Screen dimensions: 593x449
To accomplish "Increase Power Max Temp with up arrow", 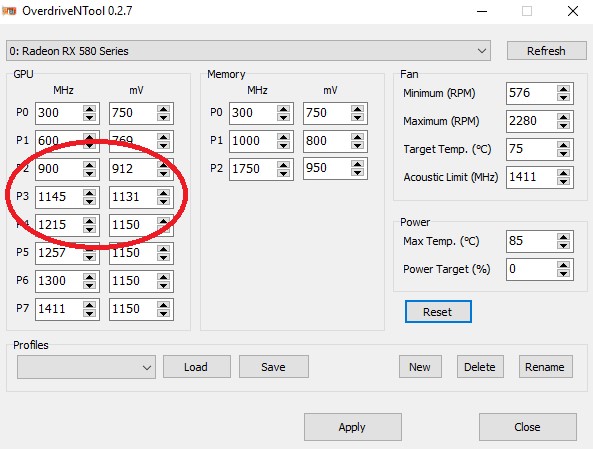I will tap(564, 237).
